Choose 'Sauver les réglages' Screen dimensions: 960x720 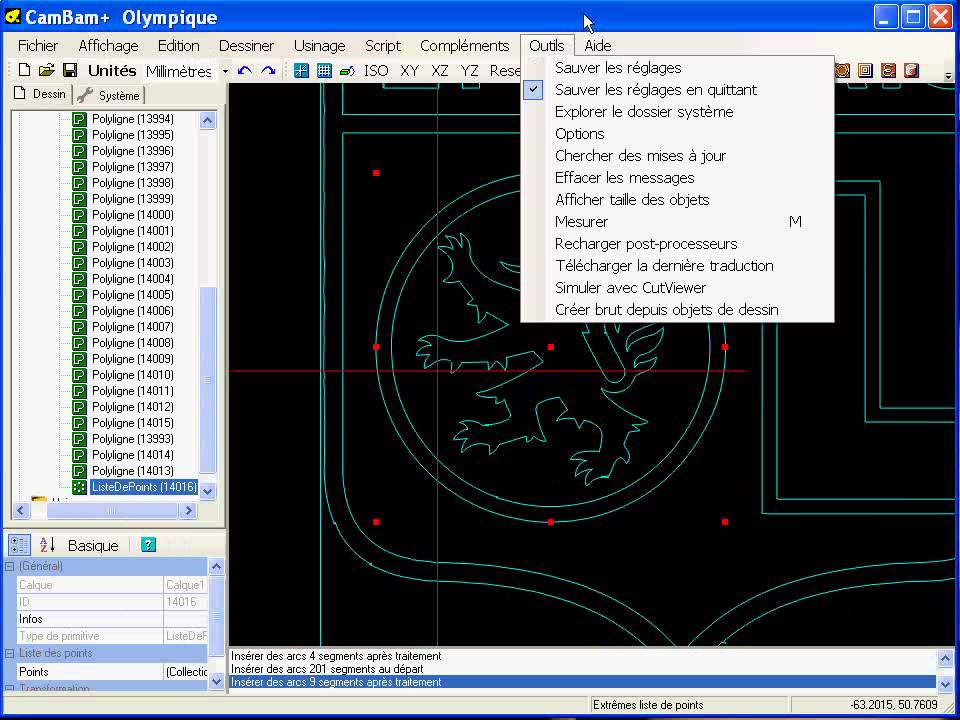678,68
